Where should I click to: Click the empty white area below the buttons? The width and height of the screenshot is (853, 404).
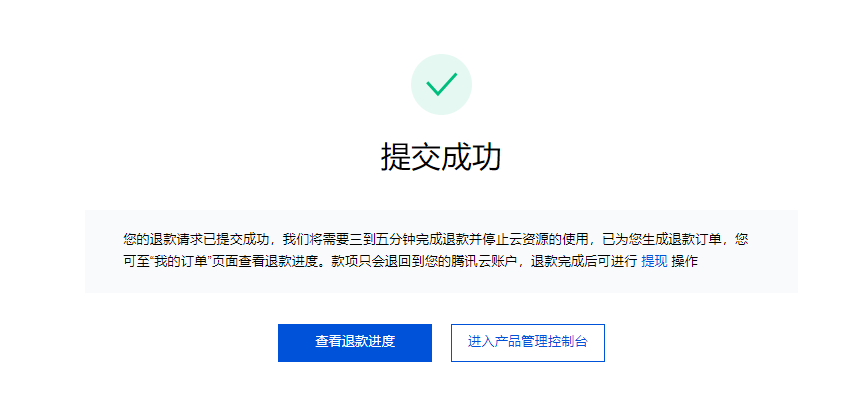[441, 385]
